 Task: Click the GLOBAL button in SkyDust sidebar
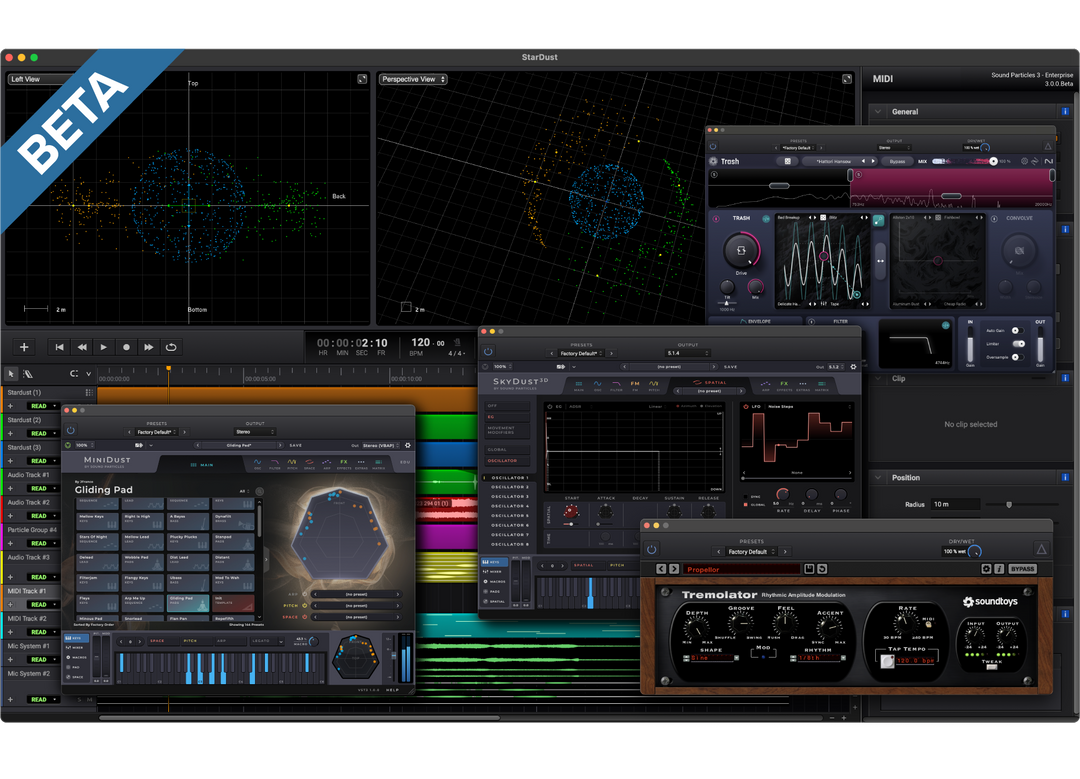[506, 449]
